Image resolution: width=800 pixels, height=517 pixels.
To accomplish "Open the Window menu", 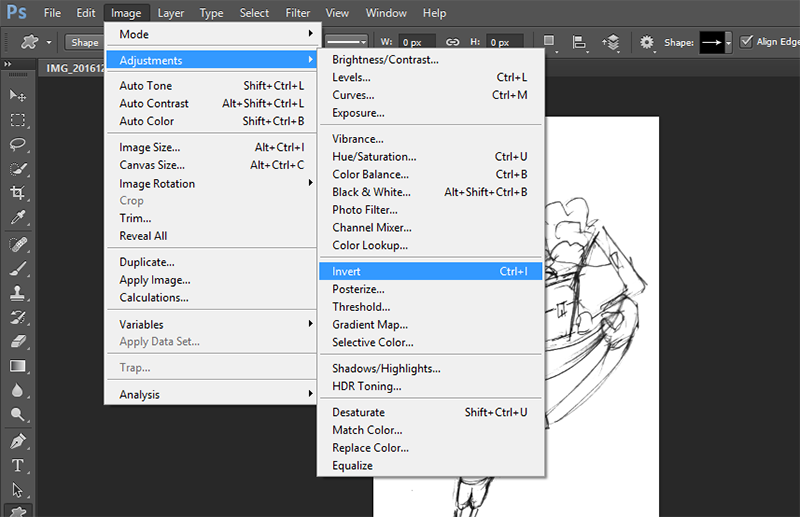I will 386,13.
